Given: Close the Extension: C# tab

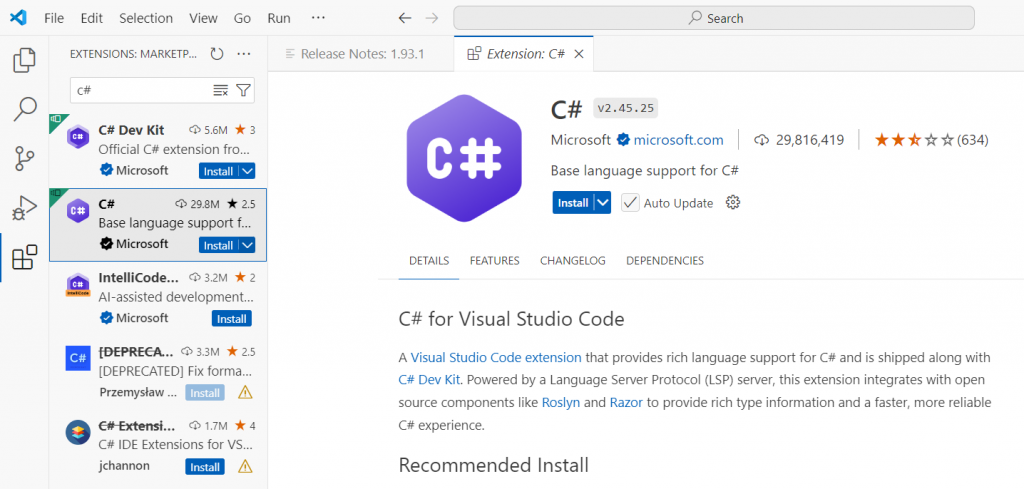Looking at the screenshot, I should pyautogui.click(x=579, y=54).
